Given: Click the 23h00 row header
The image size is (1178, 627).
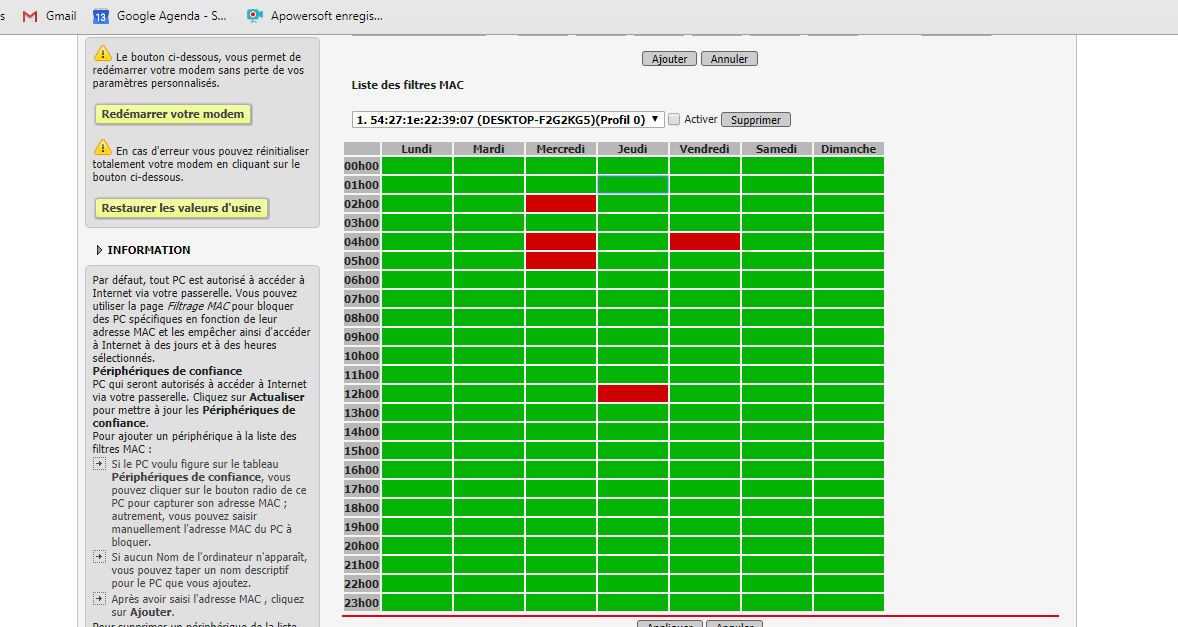Looking at the screenshot, I should [x=361, y=603].
